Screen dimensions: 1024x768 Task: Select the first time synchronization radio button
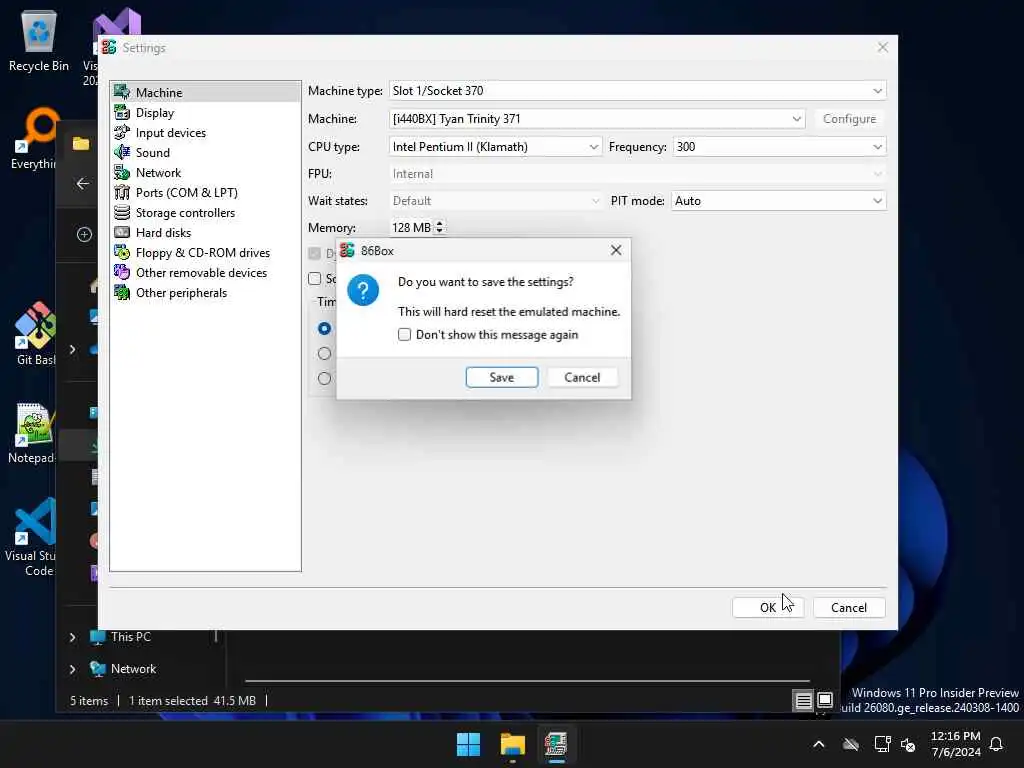[324, 328]
